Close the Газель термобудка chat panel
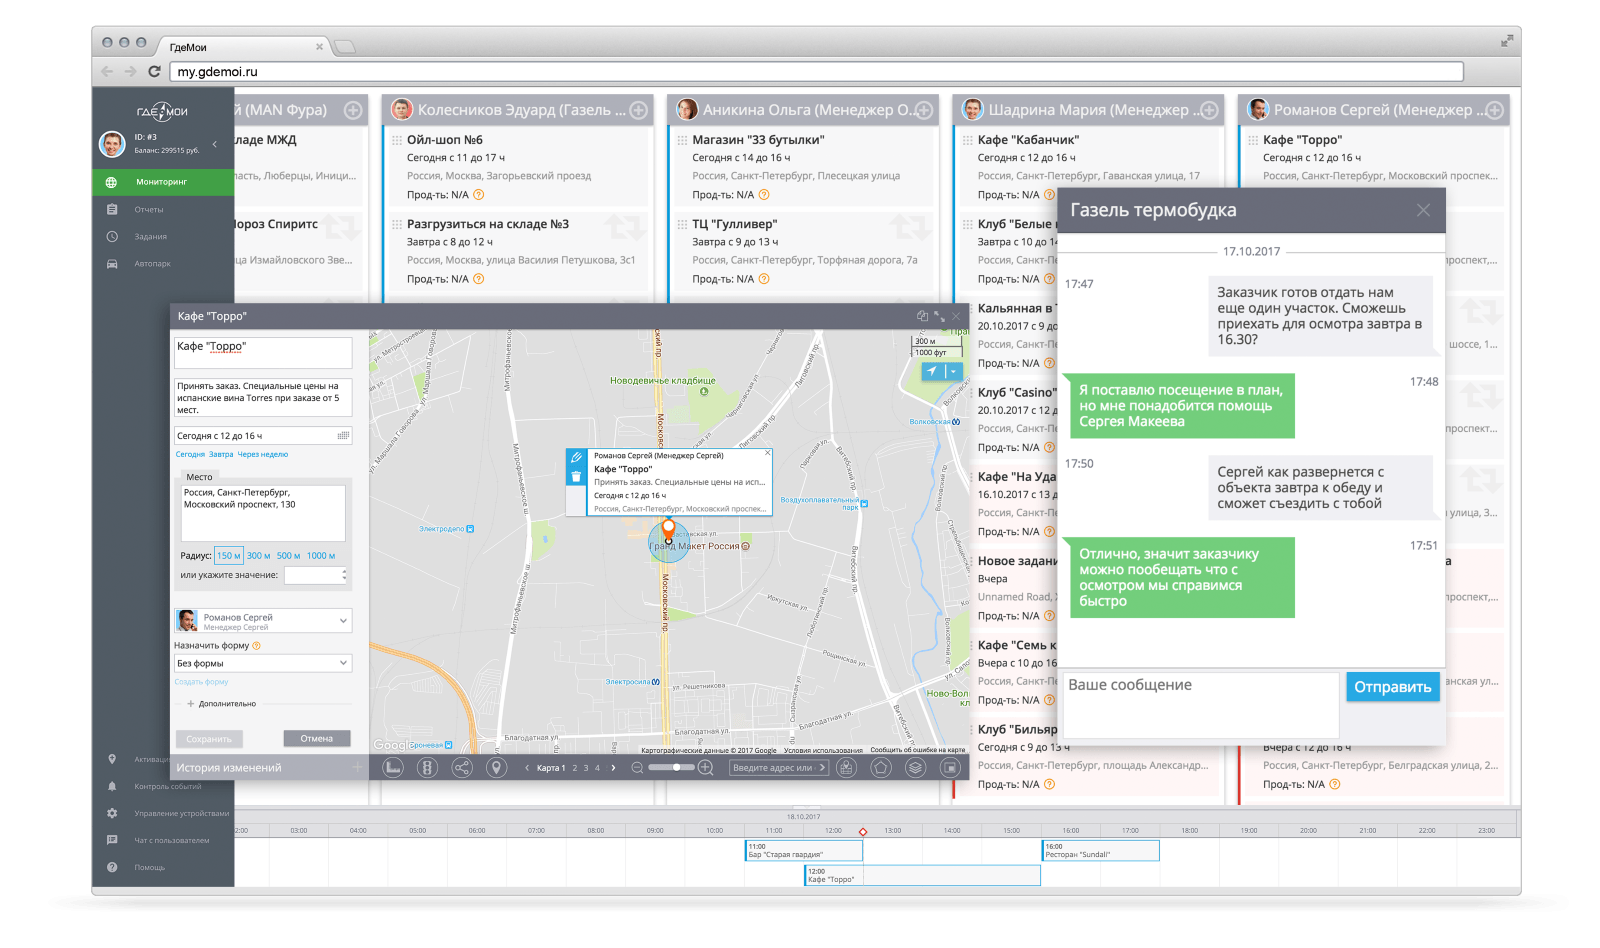This screenshot has width=1600, height=948. point(1423,210)
